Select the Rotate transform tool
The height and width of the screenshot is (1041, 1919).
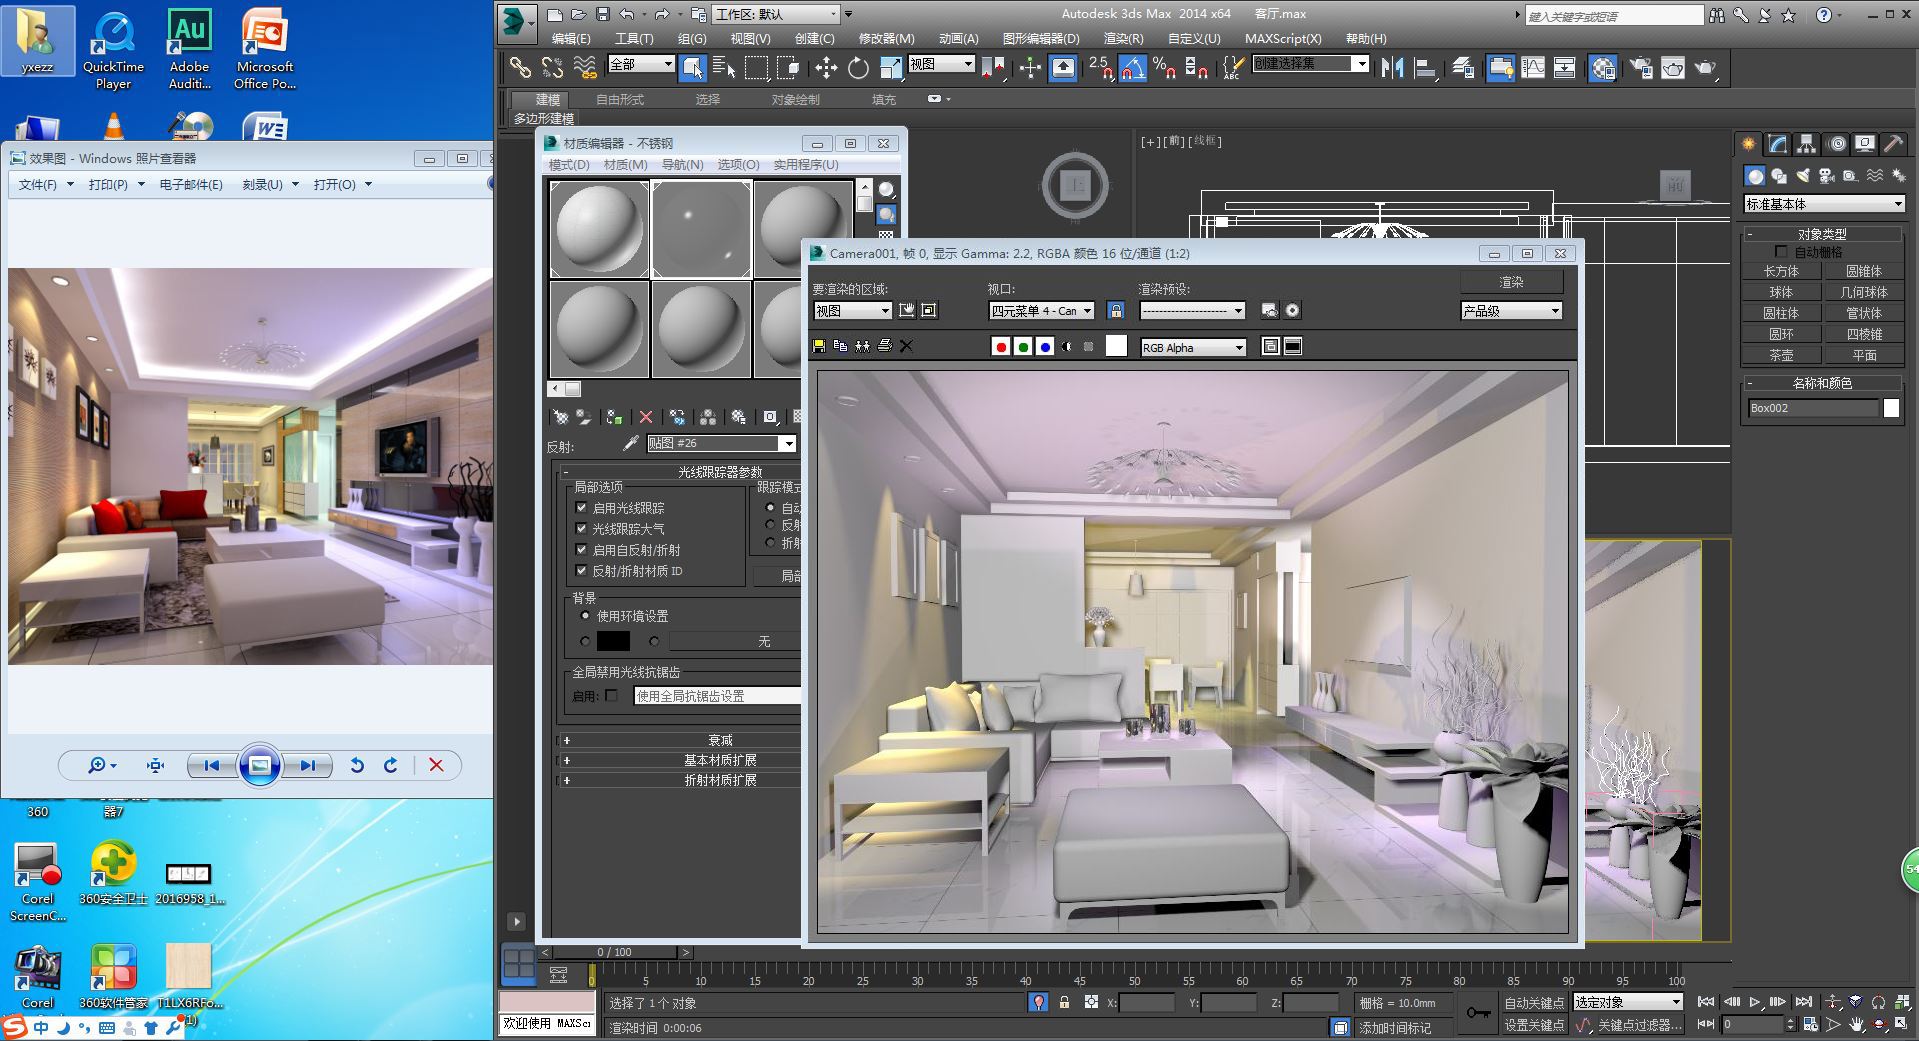[858, 68]
